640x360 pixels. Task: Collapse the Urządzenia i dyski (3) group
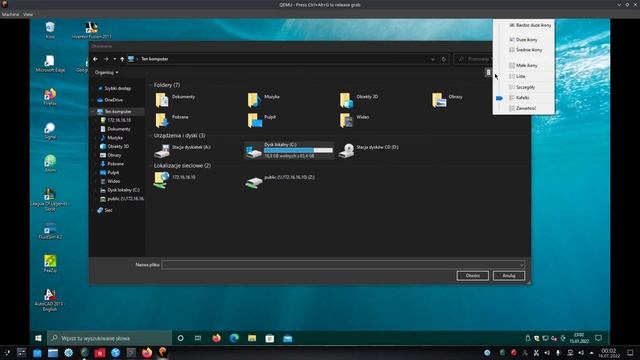point(151,136)
